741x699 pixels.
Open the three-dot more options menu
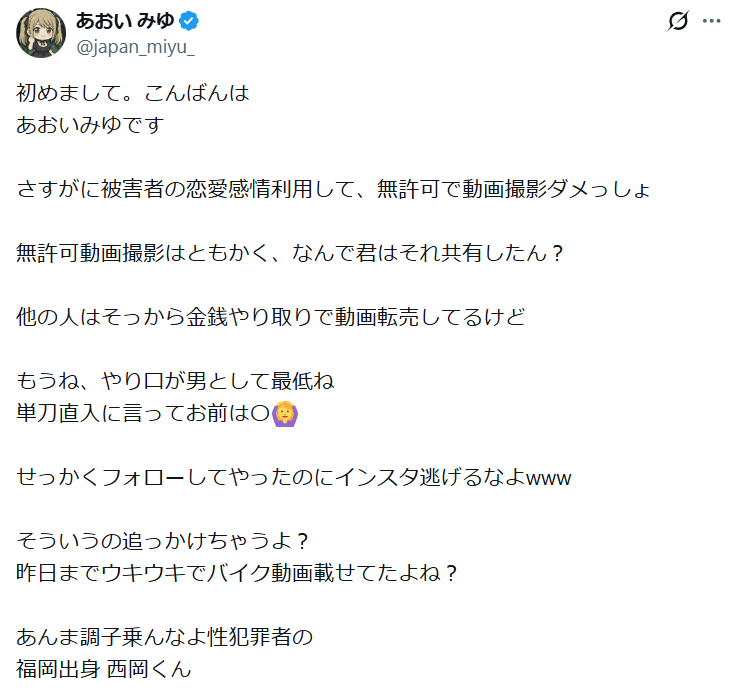(711, 22)
